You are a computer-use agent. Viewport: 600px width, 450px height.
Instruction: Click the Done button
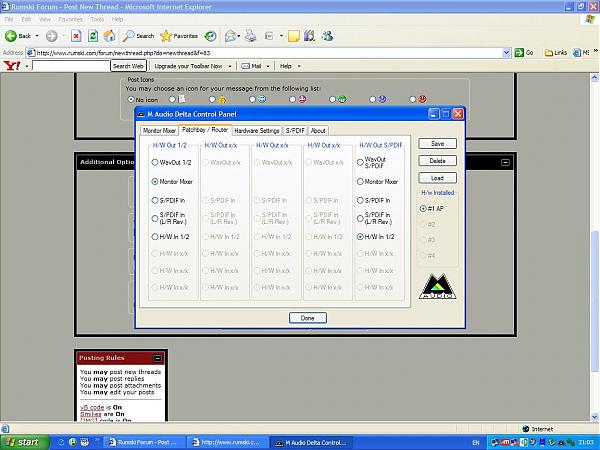click(x=307, y=317)
